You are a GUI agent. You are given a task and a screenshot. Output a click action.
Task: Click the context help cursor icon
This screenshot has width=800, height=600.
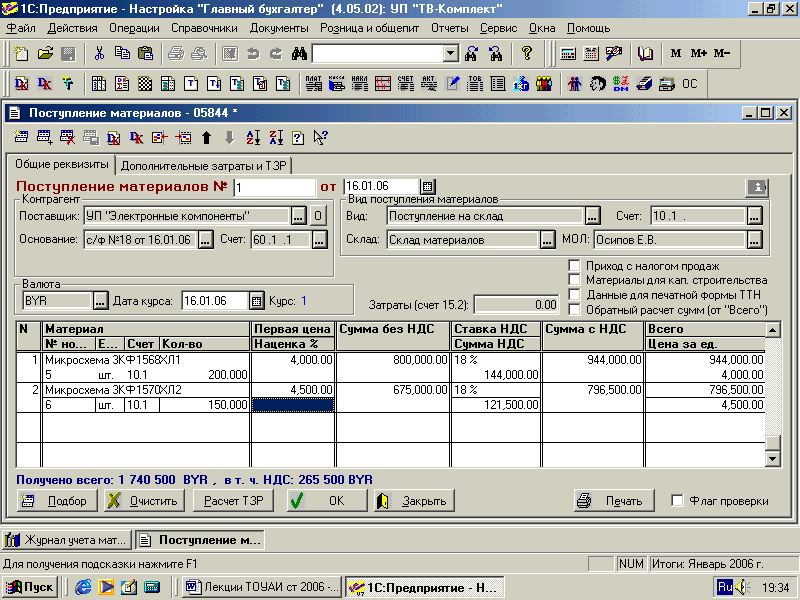[321, 137]
